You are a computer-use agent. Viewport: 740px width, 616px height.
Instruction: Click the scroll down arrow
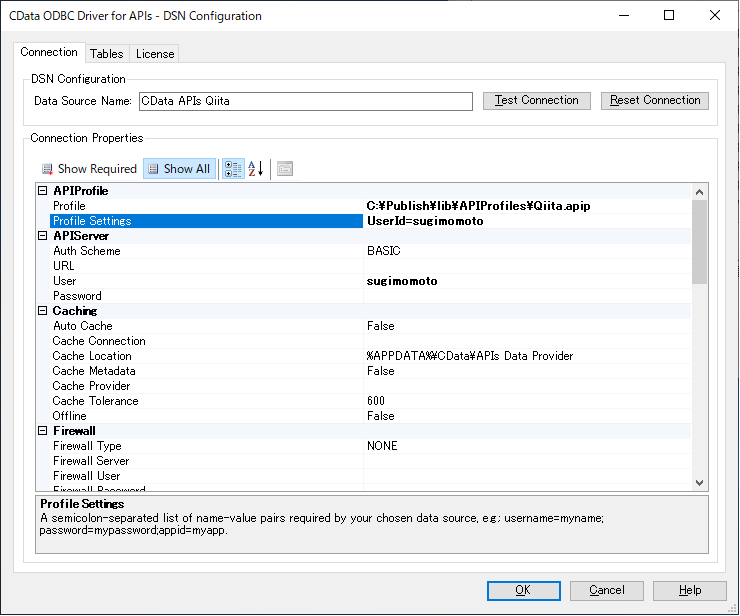(699, 482)
